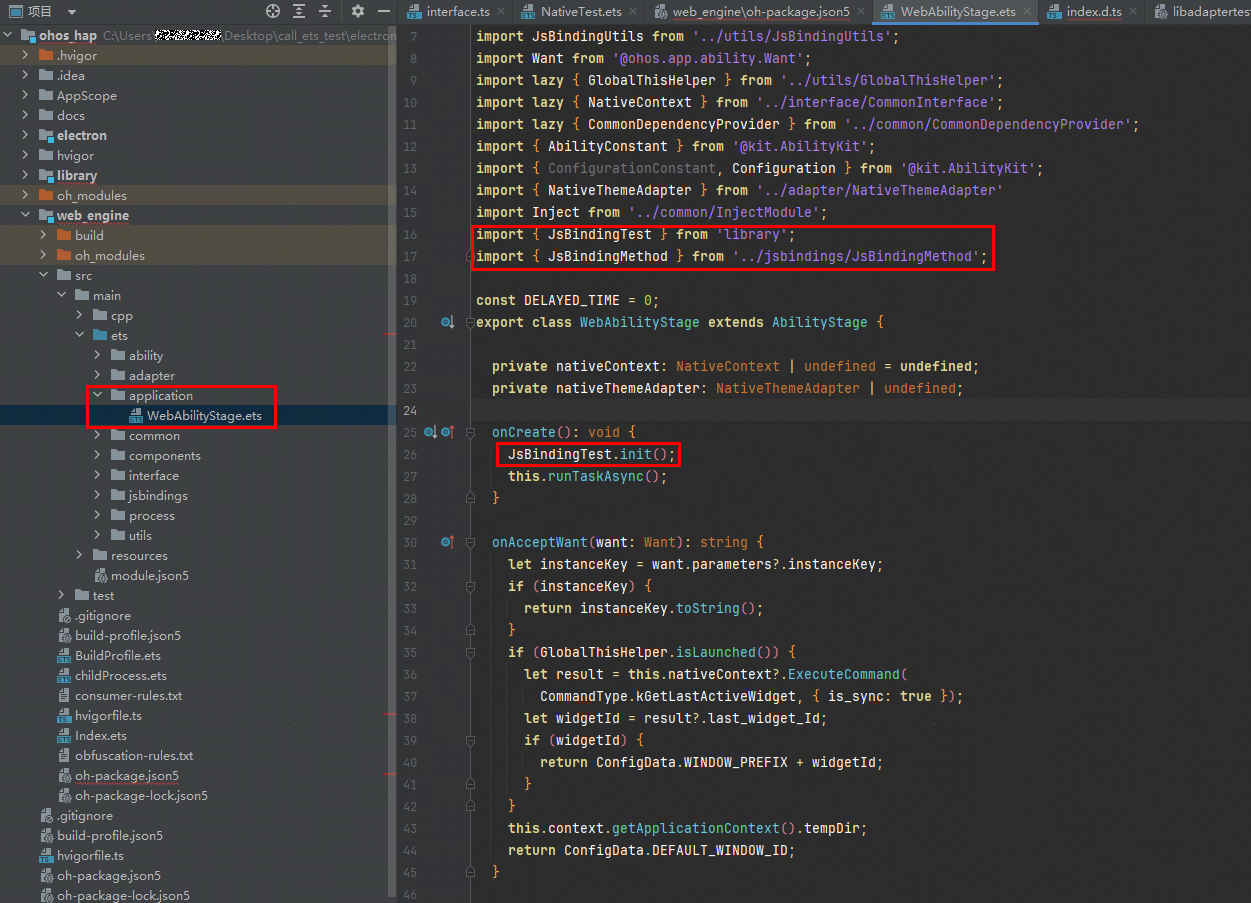Click the ohos_hap root project folder icon

coord(28,35)
